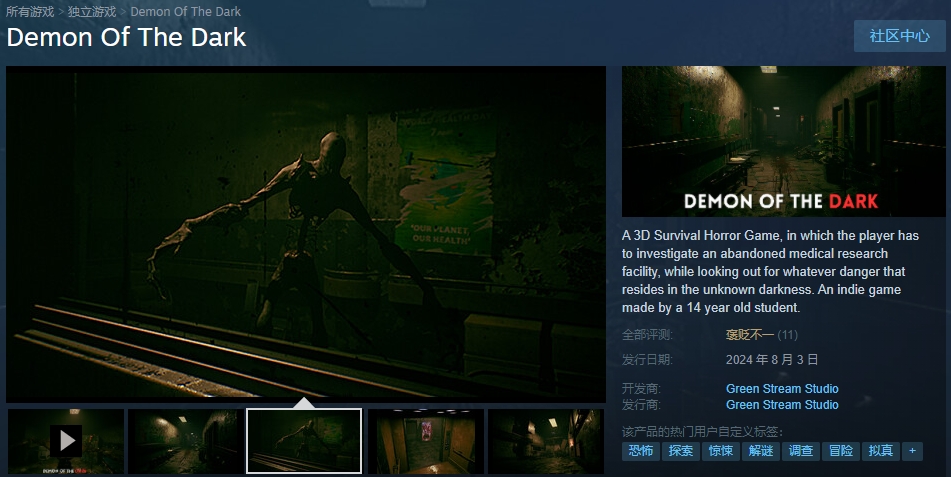
Task: Select the elevator door screenshot thumbnail
Action: (426, 441)
